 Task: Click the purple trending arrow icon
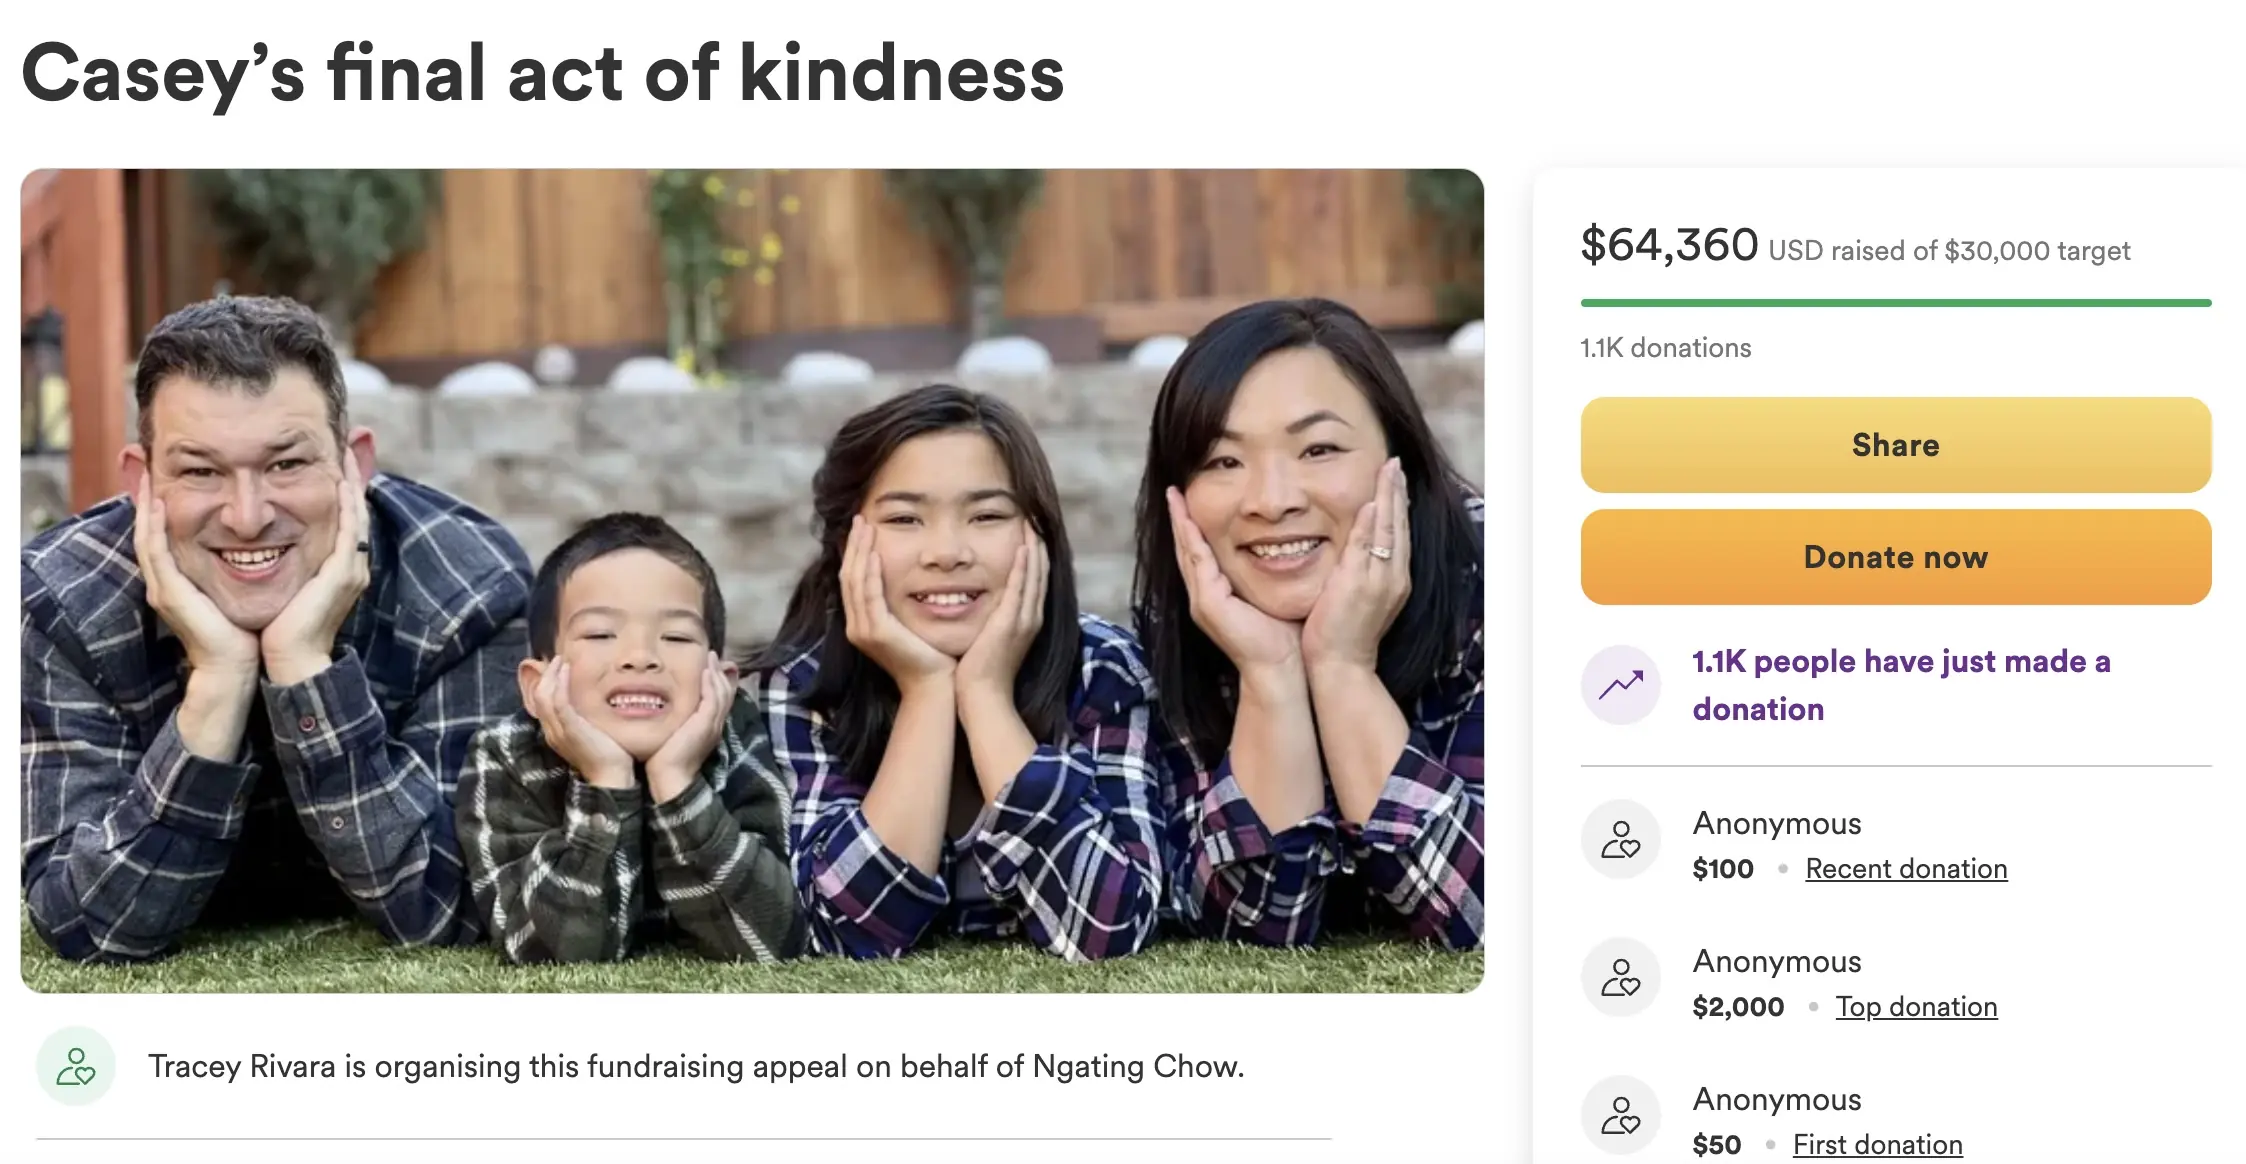(x=1621, y=685)
